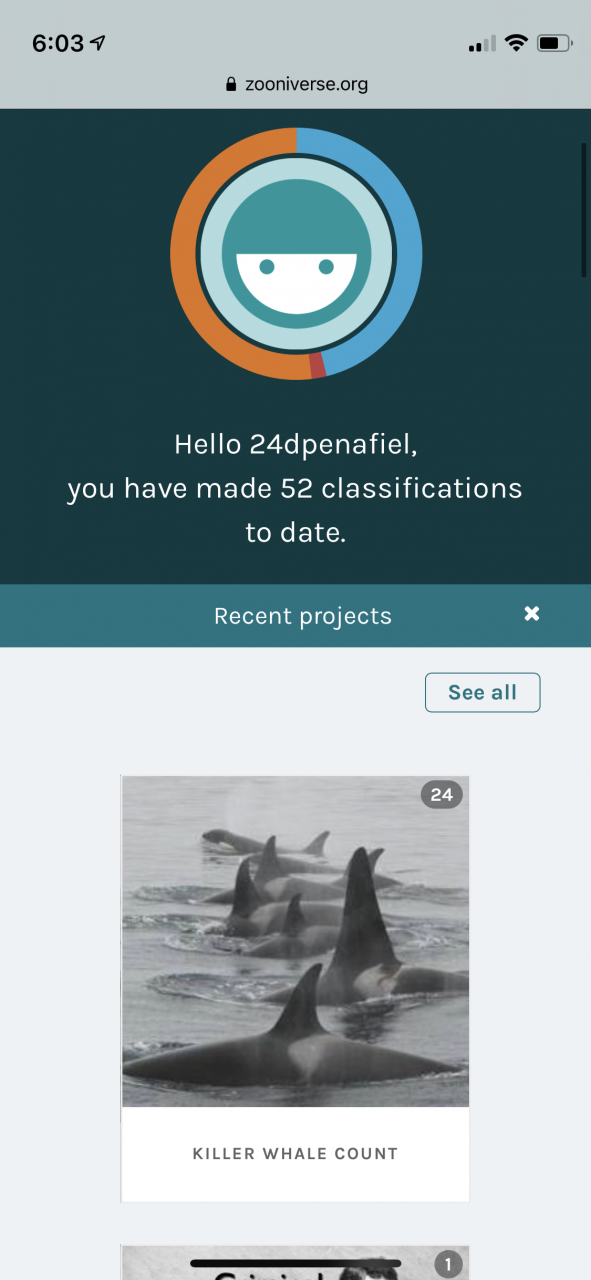Tap the small red ring segment
Image resolution: width=591 pixels, height=1280 pixels.
pyautogui.click(x=317, y=365)
